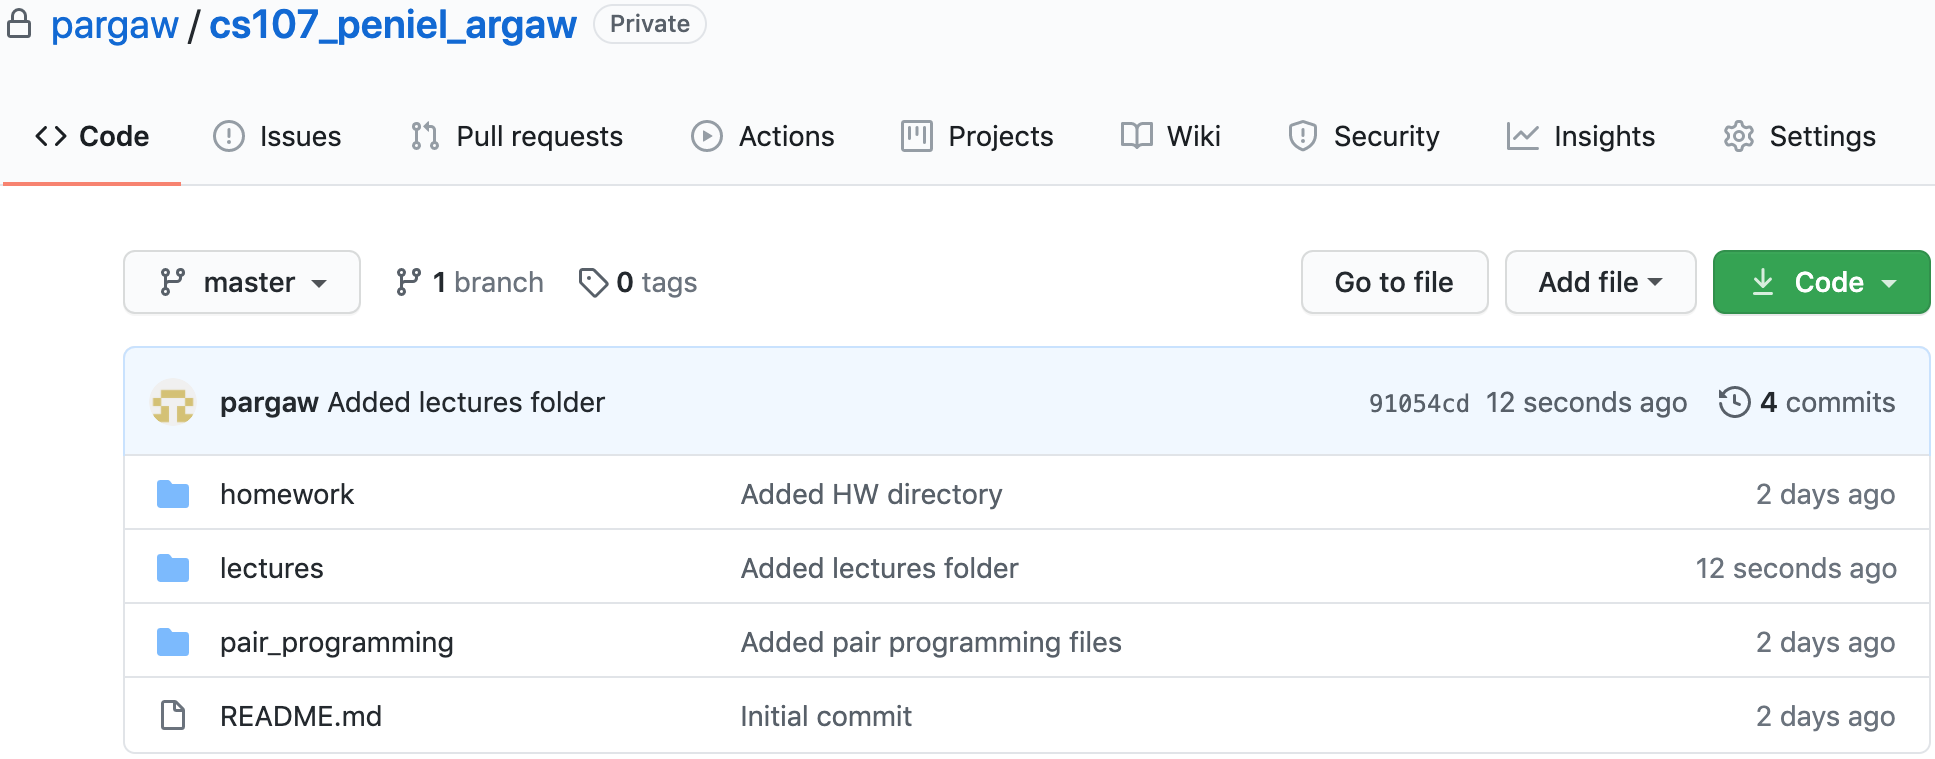
Task: Expand the master branch dropdown
Action: (242, 282)
